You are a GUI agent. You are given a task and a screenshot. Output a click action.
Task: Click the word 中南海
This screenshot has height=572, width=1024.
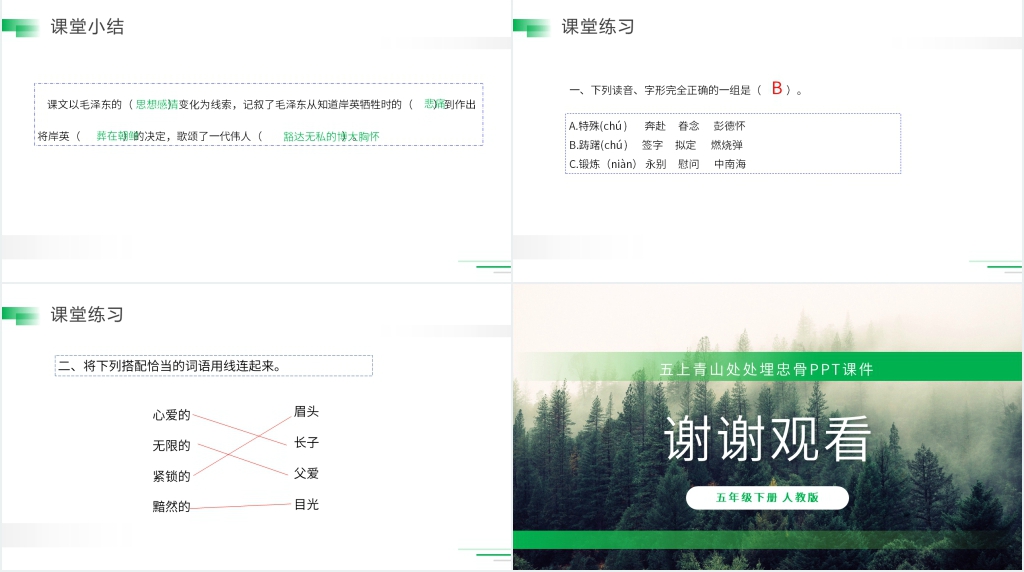(729, 164)
